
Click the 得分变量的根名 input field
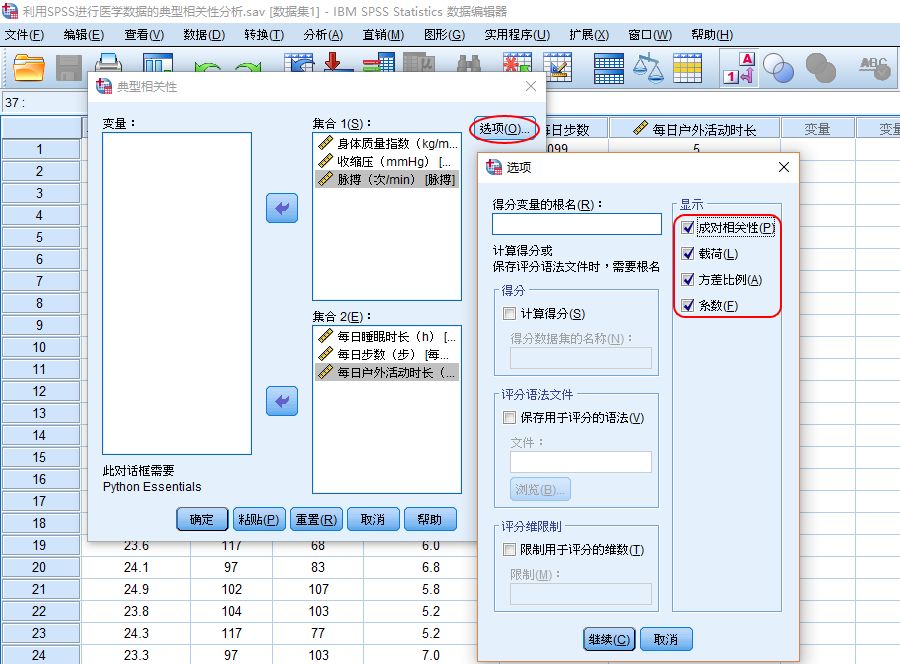pos(576,224)
